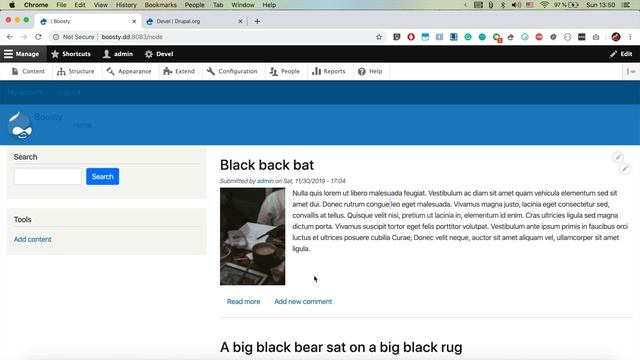Click inside the search text field
640x360 pixels.
48,176
